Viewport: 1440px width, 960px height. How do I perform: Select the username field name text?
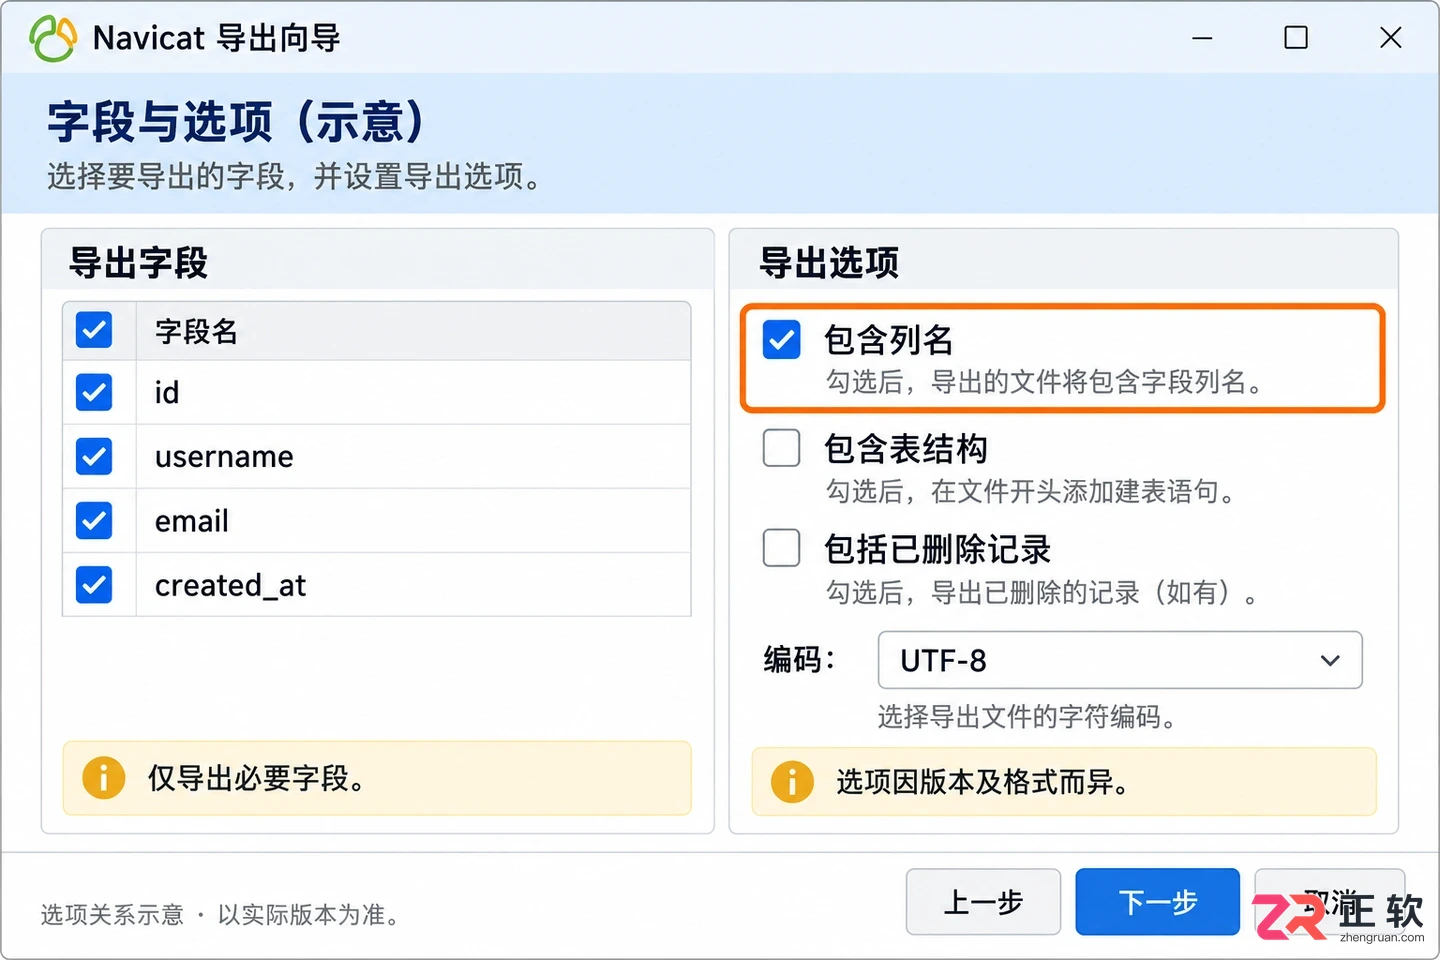[x=224, y=457]
